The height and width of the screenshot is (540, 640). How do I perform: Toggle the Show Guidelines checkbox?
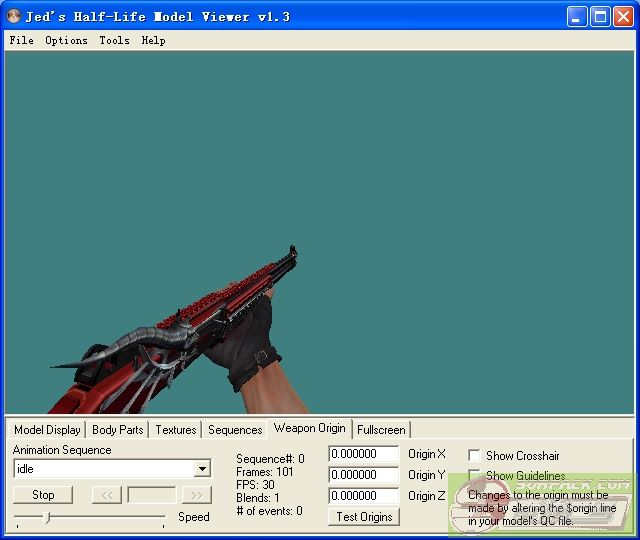coord(474,475)
